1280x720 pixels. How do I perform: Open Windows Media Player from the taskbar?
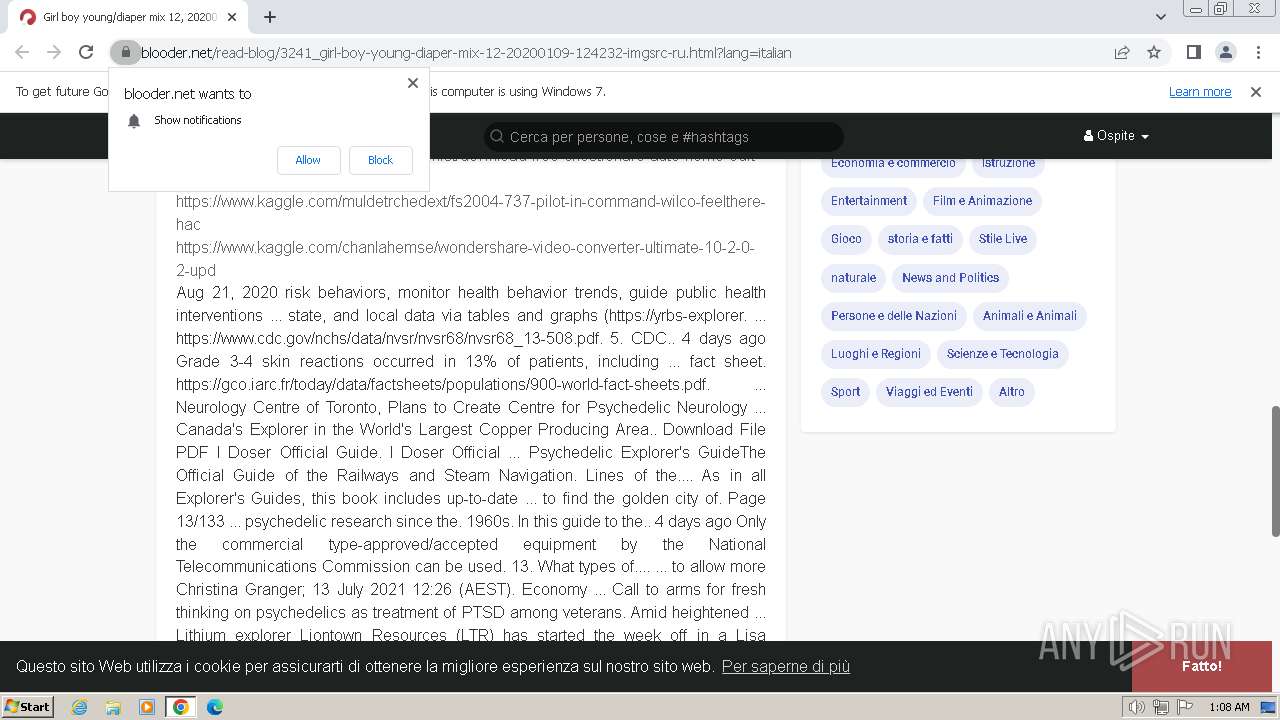coord(147,707)
